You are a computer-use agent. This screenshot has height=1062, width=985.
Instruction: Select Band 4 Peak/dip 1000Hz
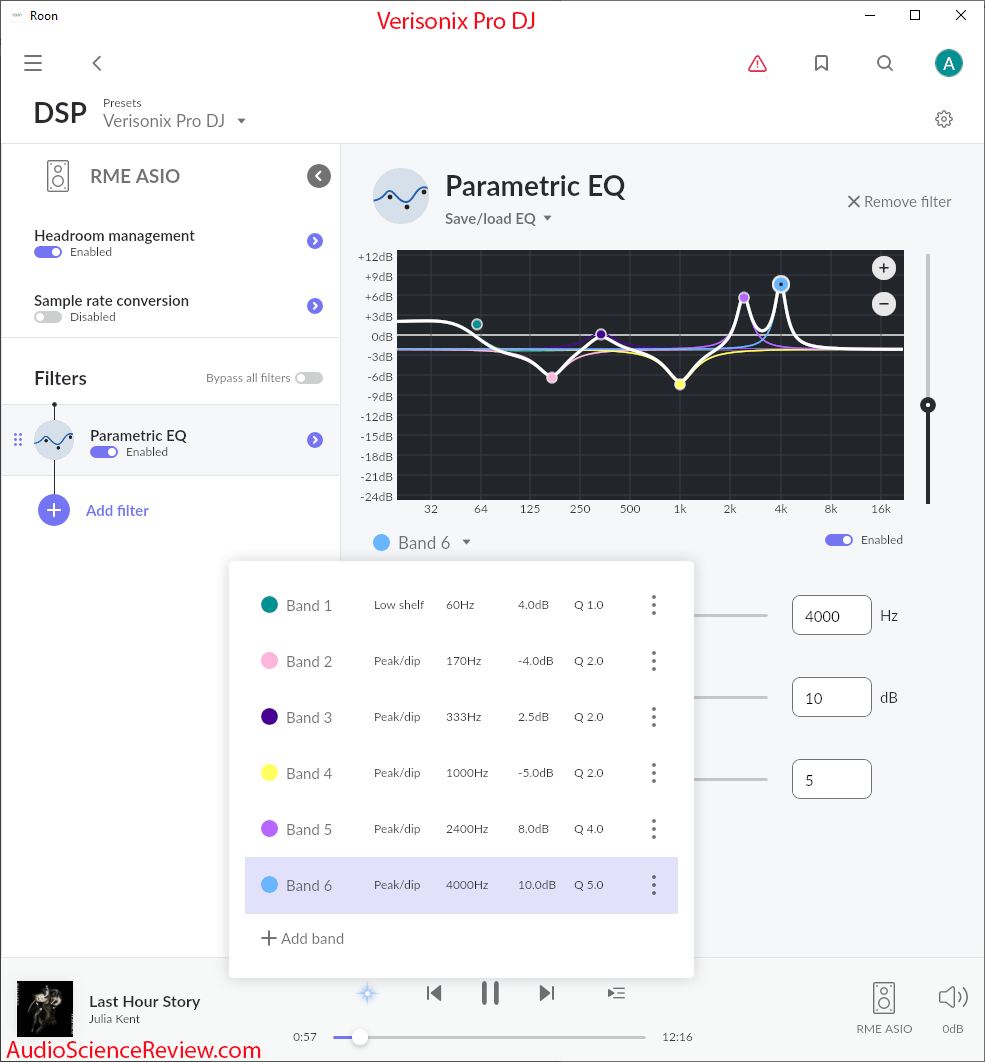(x=461, y=773)
